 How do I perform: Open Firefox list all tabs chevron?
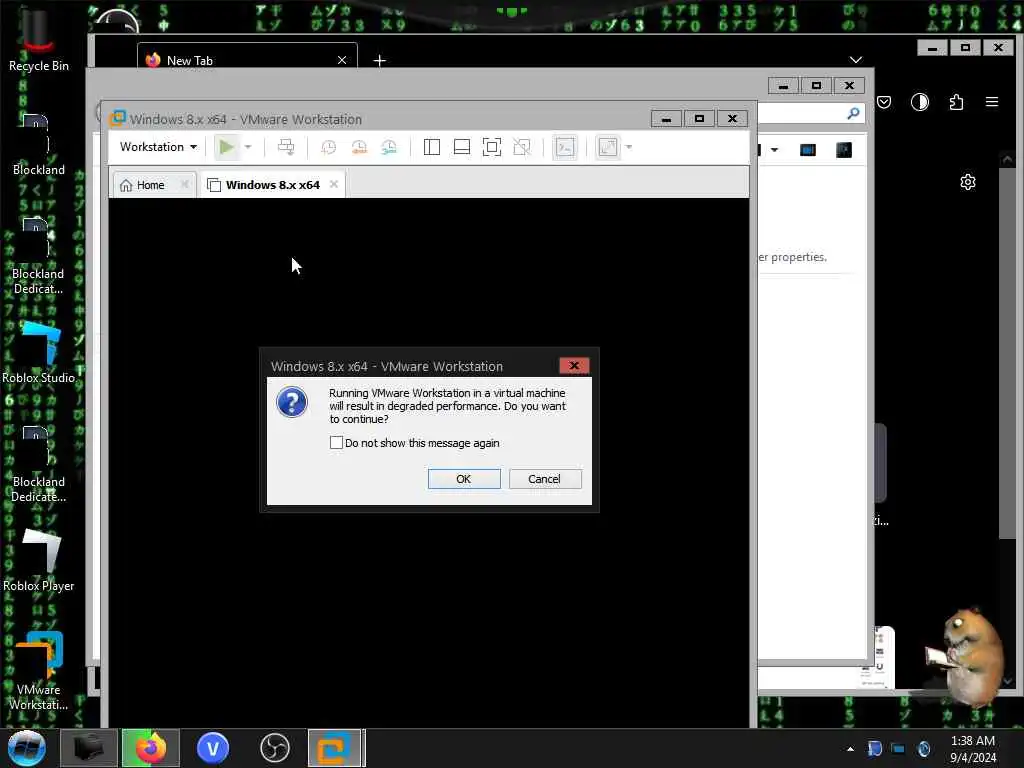coord(856,59)
